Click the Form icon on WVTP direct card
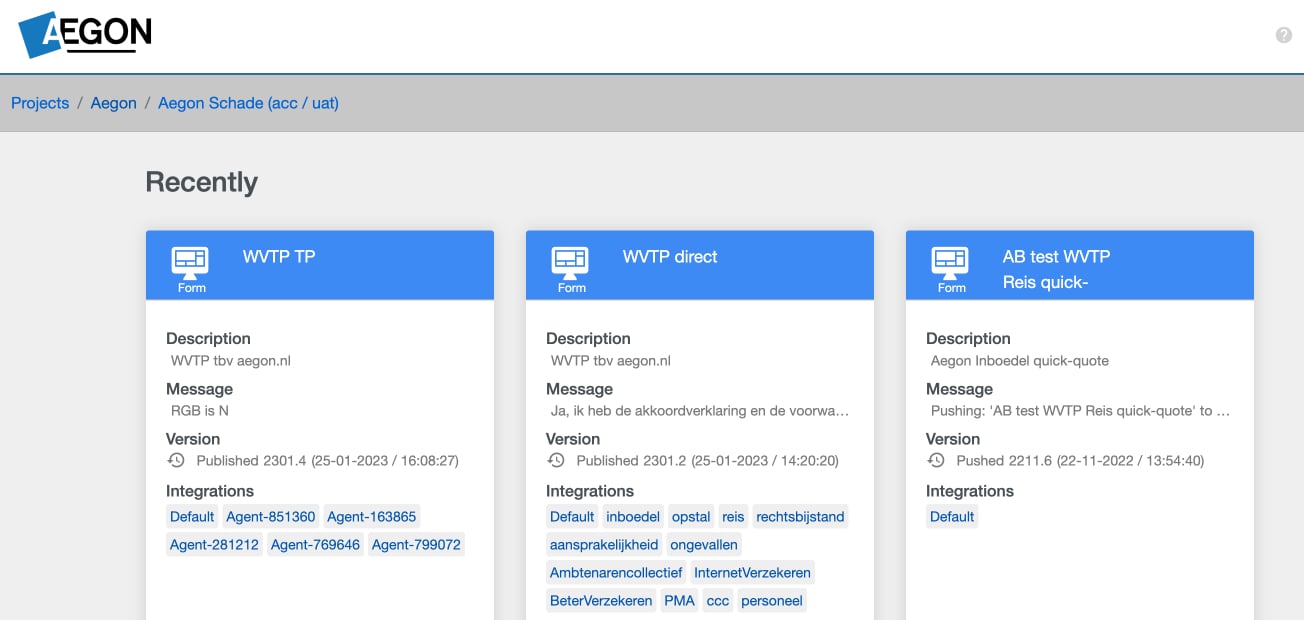This screenshot has width=1304, height=620. coord(571,270)
